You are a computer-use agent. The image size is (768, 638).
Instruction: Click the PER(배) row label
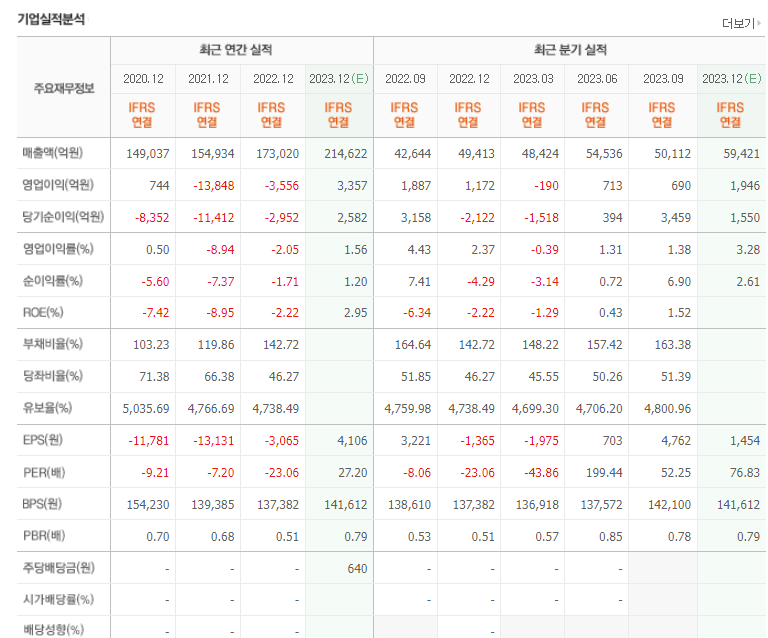click(x=44, y=473)
